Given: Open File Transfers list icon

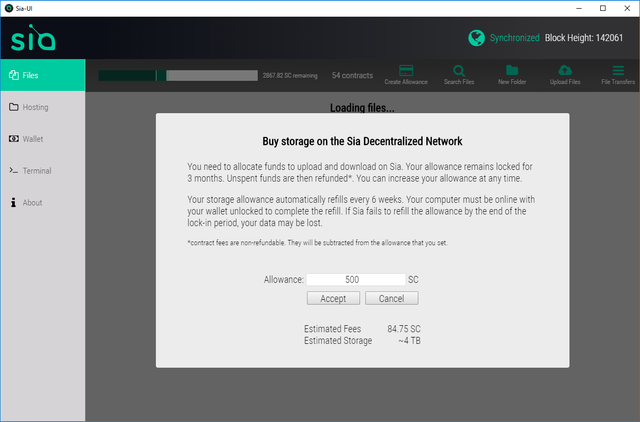Looking at the screenshot, I should coord(618,70).
